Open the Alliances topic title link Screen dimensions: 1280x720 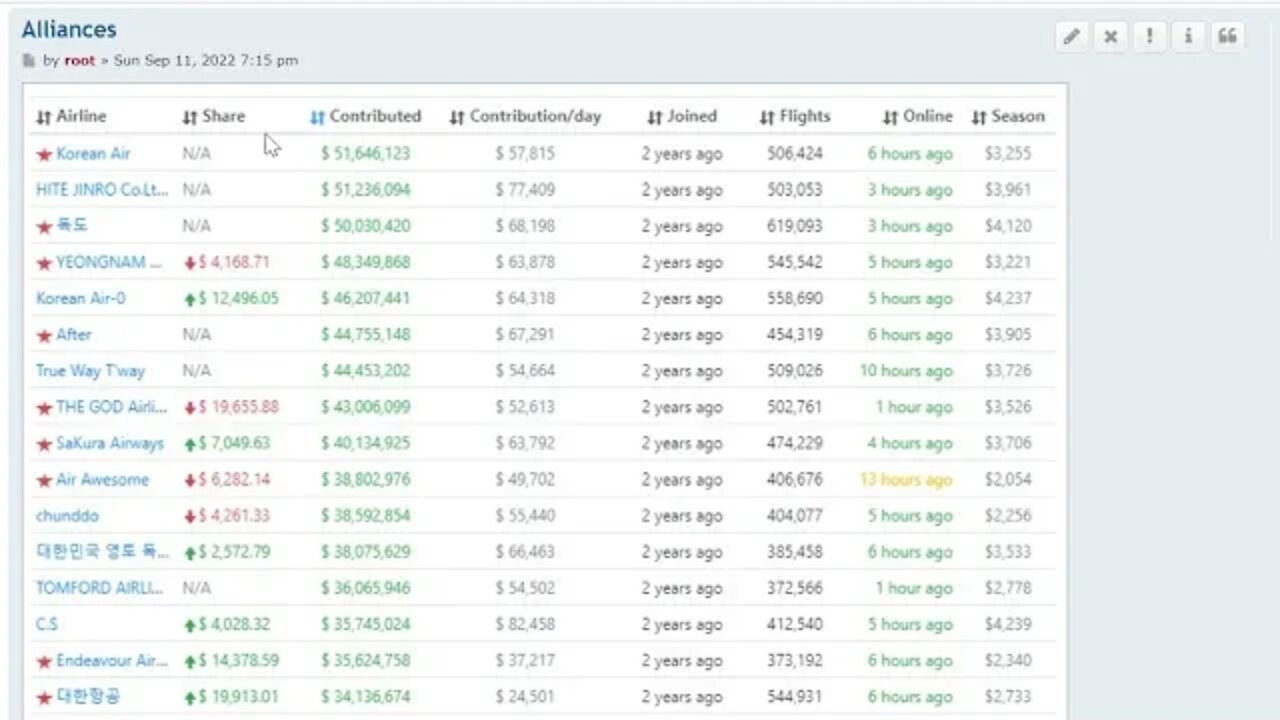point(69,29)
